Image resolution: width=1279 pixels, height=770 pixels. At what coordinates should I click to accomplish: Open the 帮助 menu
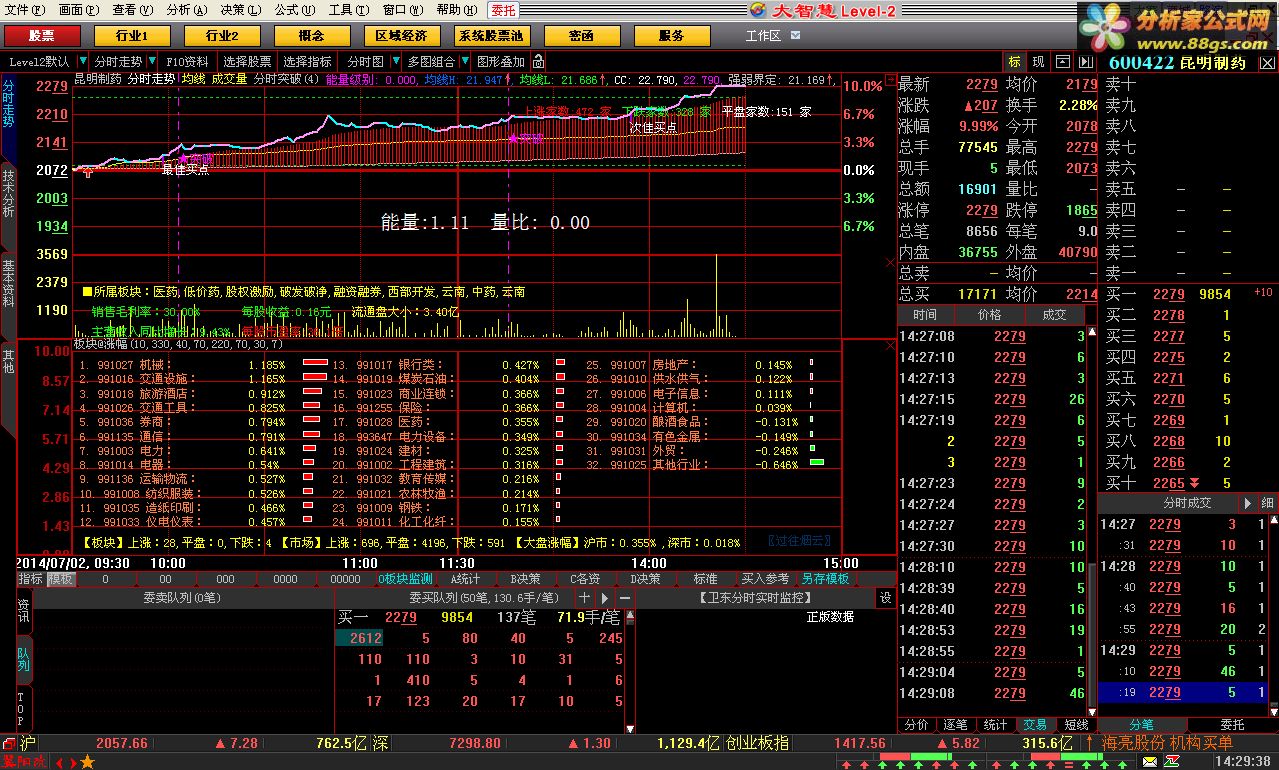pos(456,10)
